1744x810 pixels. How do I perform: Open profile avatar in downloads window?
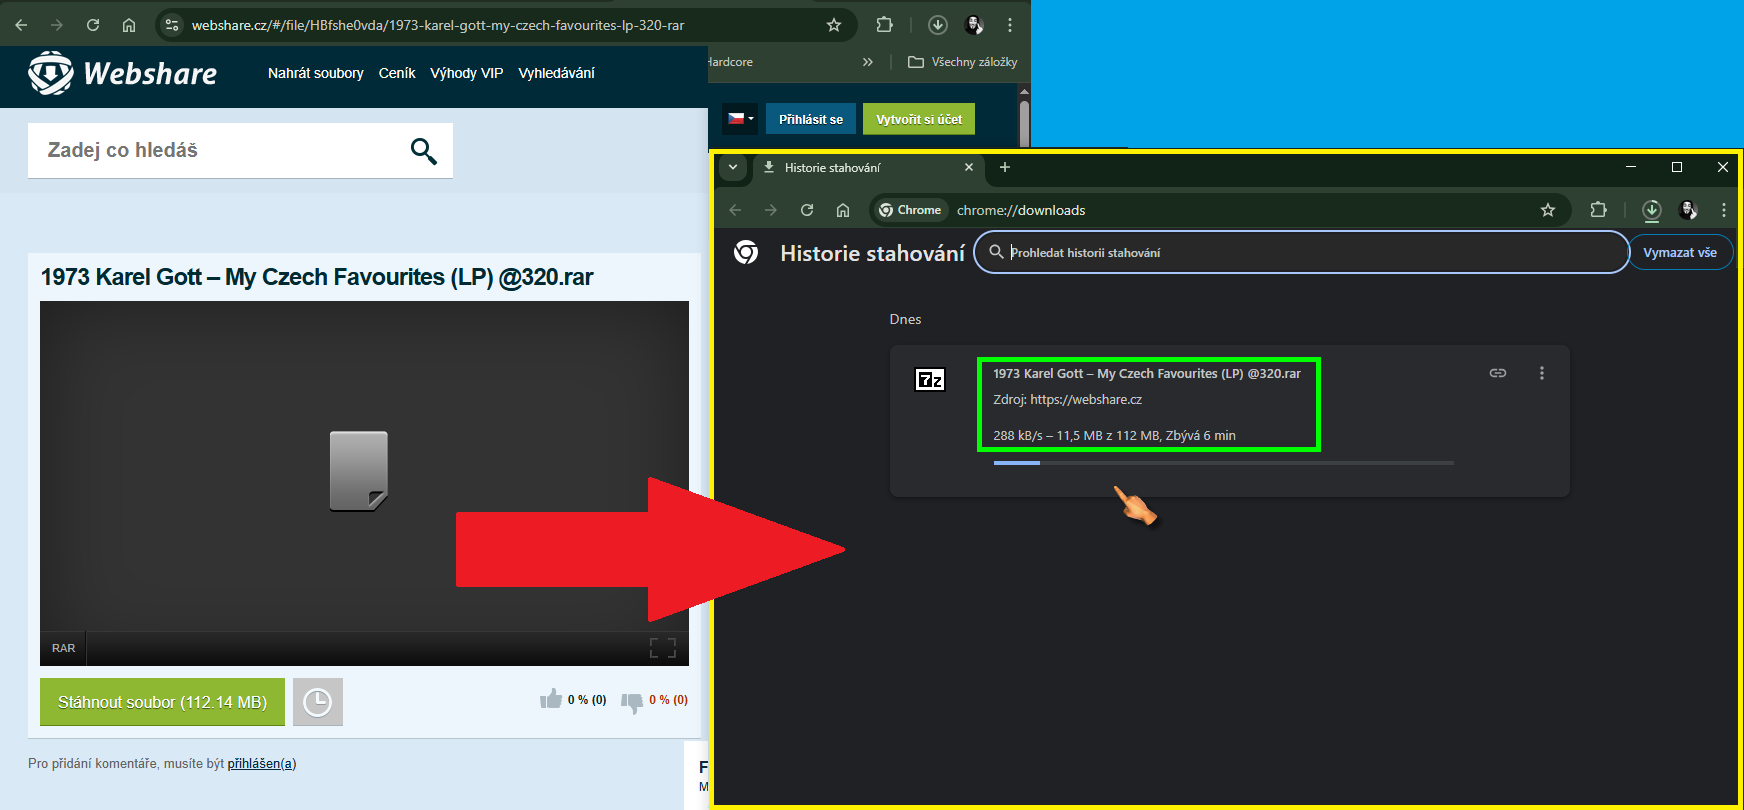coord(1688,210)
